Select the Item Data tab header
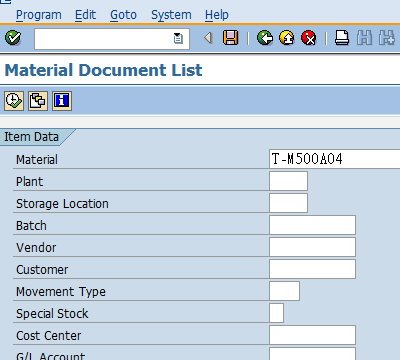 [32, 137]
